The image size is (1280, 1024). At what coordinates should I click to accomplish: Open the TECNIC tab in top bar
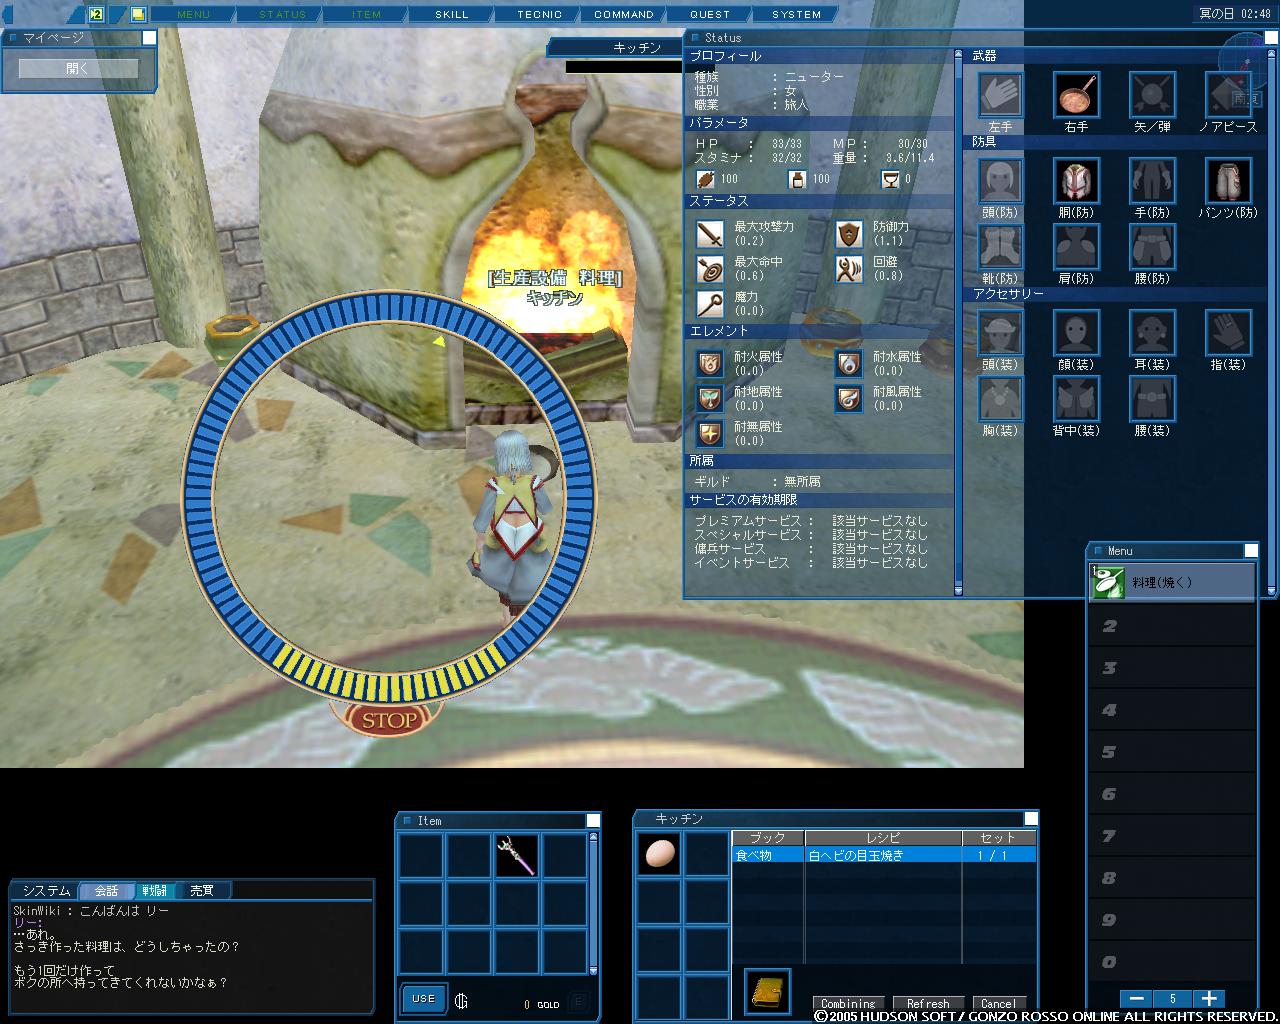point(539,14)
